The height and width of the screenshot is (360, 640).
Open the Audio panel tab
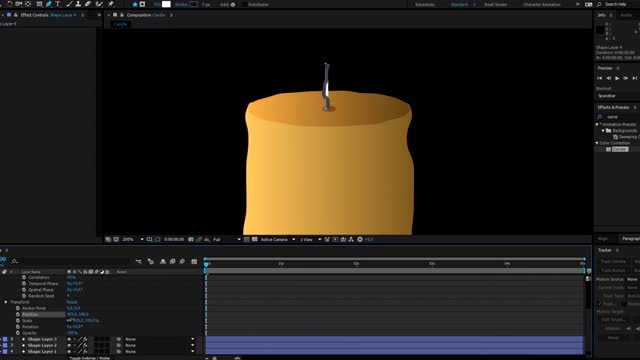coord(626,15)
